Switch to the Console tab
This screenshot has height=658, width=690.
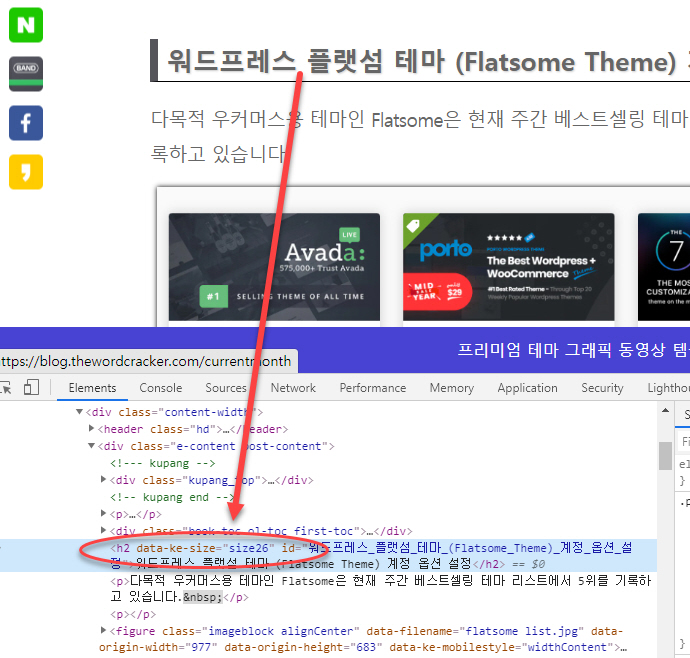(x=161, y=388)
